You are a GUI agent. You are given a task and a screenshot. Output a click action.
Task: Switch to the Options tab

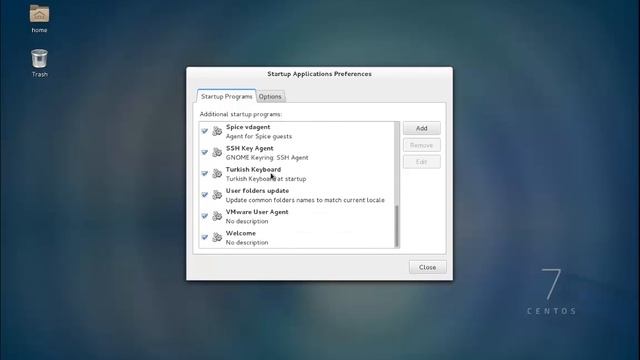tap(270, 97)
